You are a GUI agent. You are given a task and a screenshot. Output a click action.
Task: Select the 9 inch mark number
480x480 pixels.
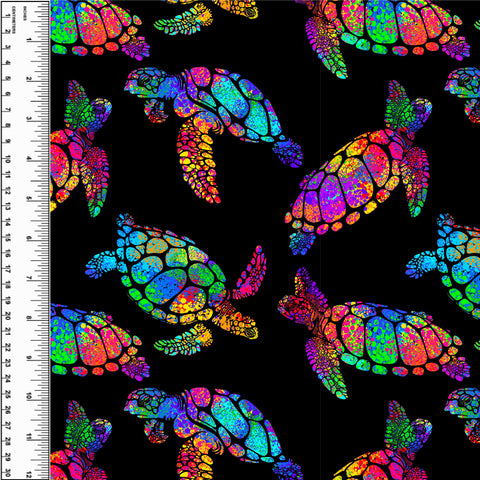(x=29, y=357)
